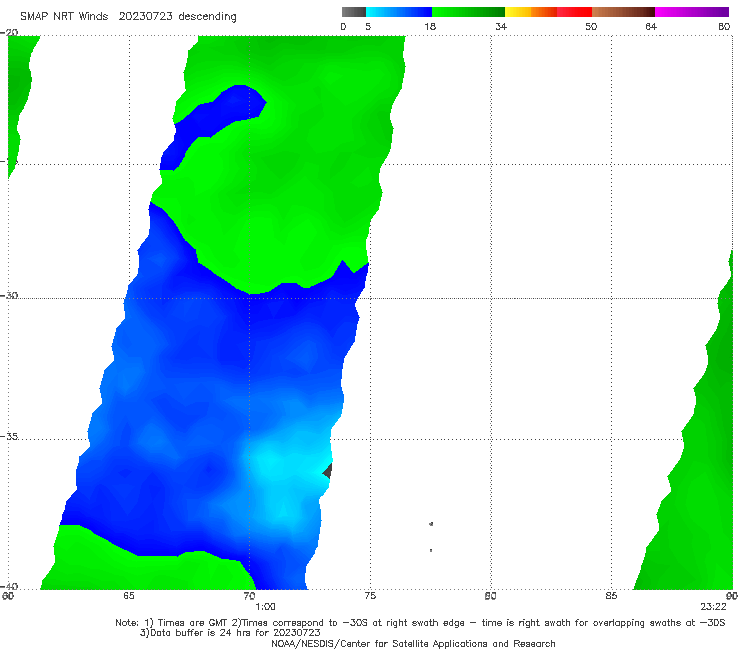Click the swath time label '1:00'

(265, 607)
